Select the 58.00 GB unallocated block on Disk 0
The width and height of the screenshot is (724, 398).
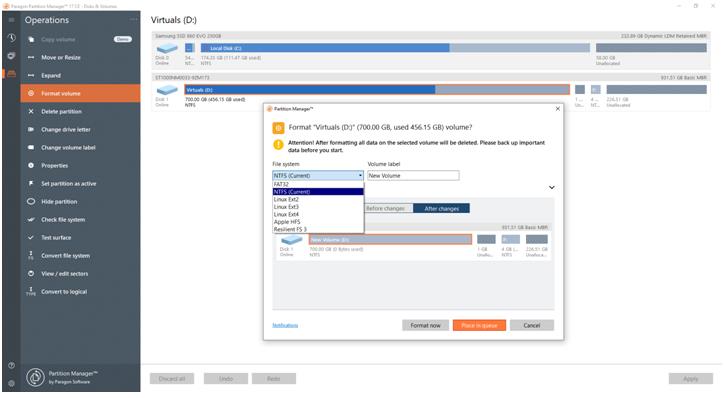pyautogui.click(x=651, y=48)
